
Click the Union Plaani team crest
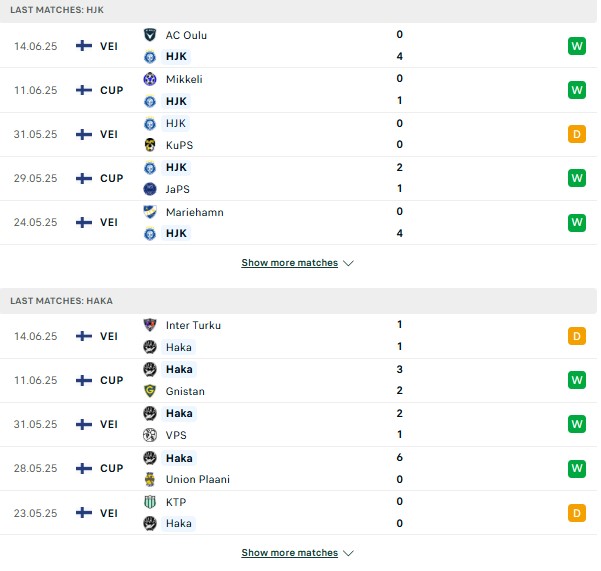150,479
